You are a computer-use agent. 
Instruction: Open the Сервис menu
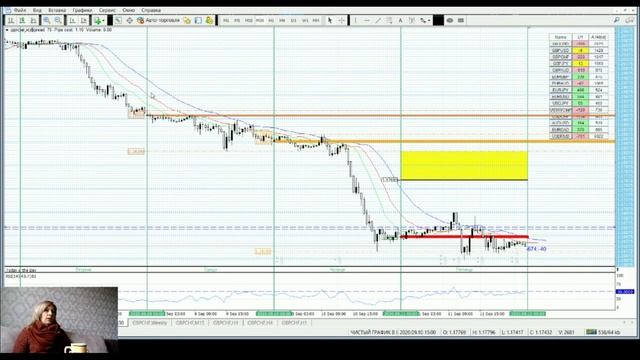pos(107,10)
